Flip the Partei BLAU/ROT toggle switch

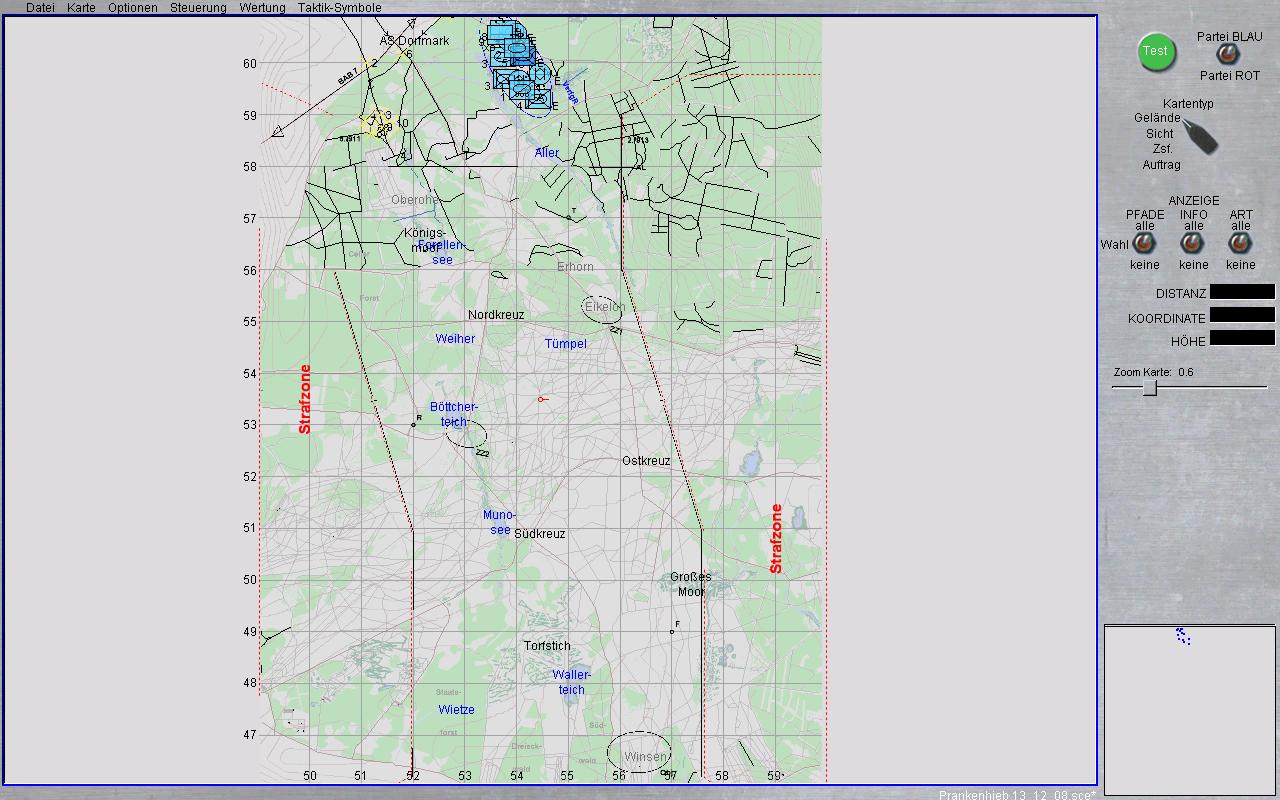(1226, 55)
